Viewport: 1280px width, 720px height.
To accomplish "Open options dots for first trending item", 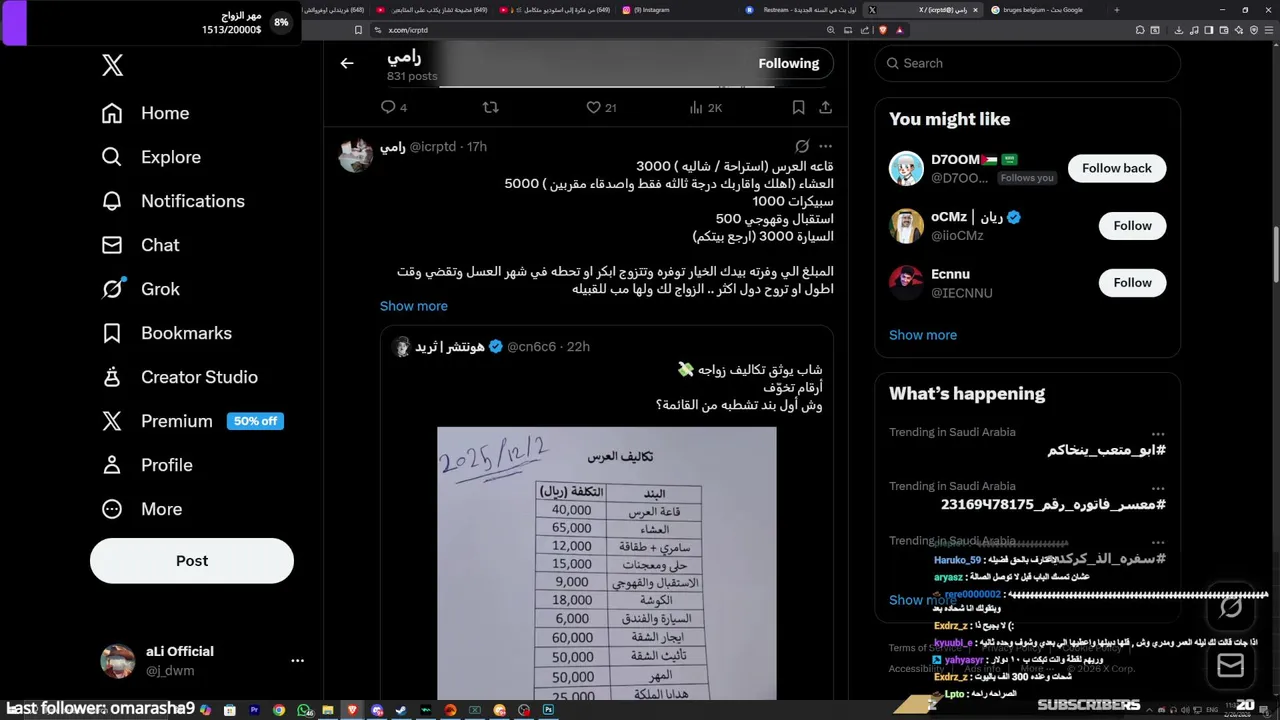I will pos(1158,434).
